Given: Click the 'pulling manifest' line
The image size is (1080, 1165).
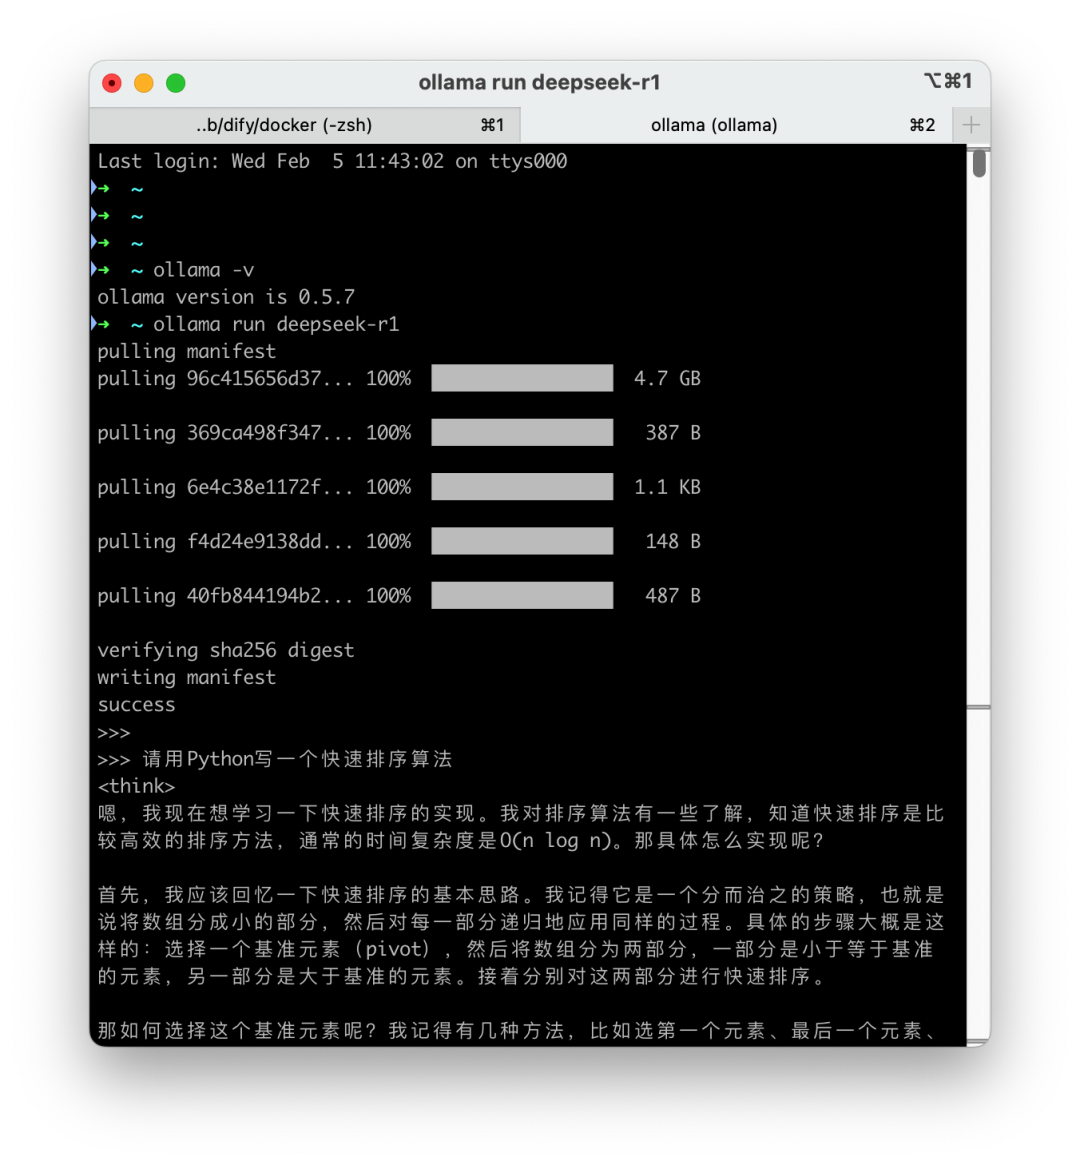Looking at the screenshot, I should click(x=186, y=351).
